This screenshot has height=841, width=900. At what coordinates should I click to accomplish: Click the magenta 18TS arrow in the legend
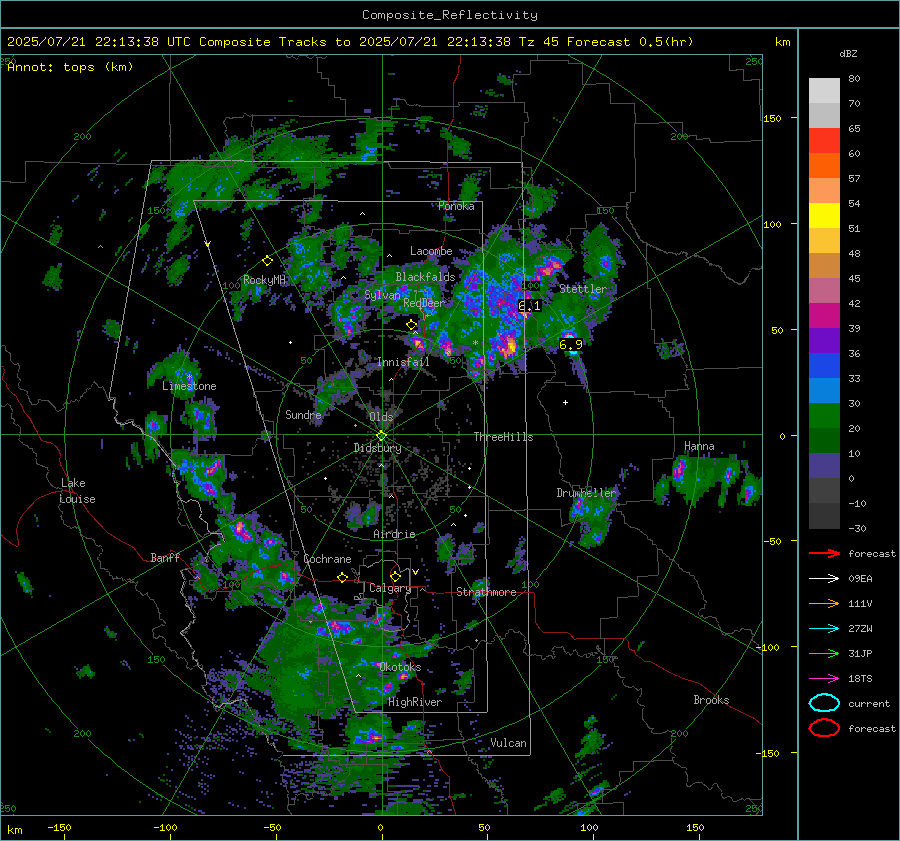[x=824, y=679]
